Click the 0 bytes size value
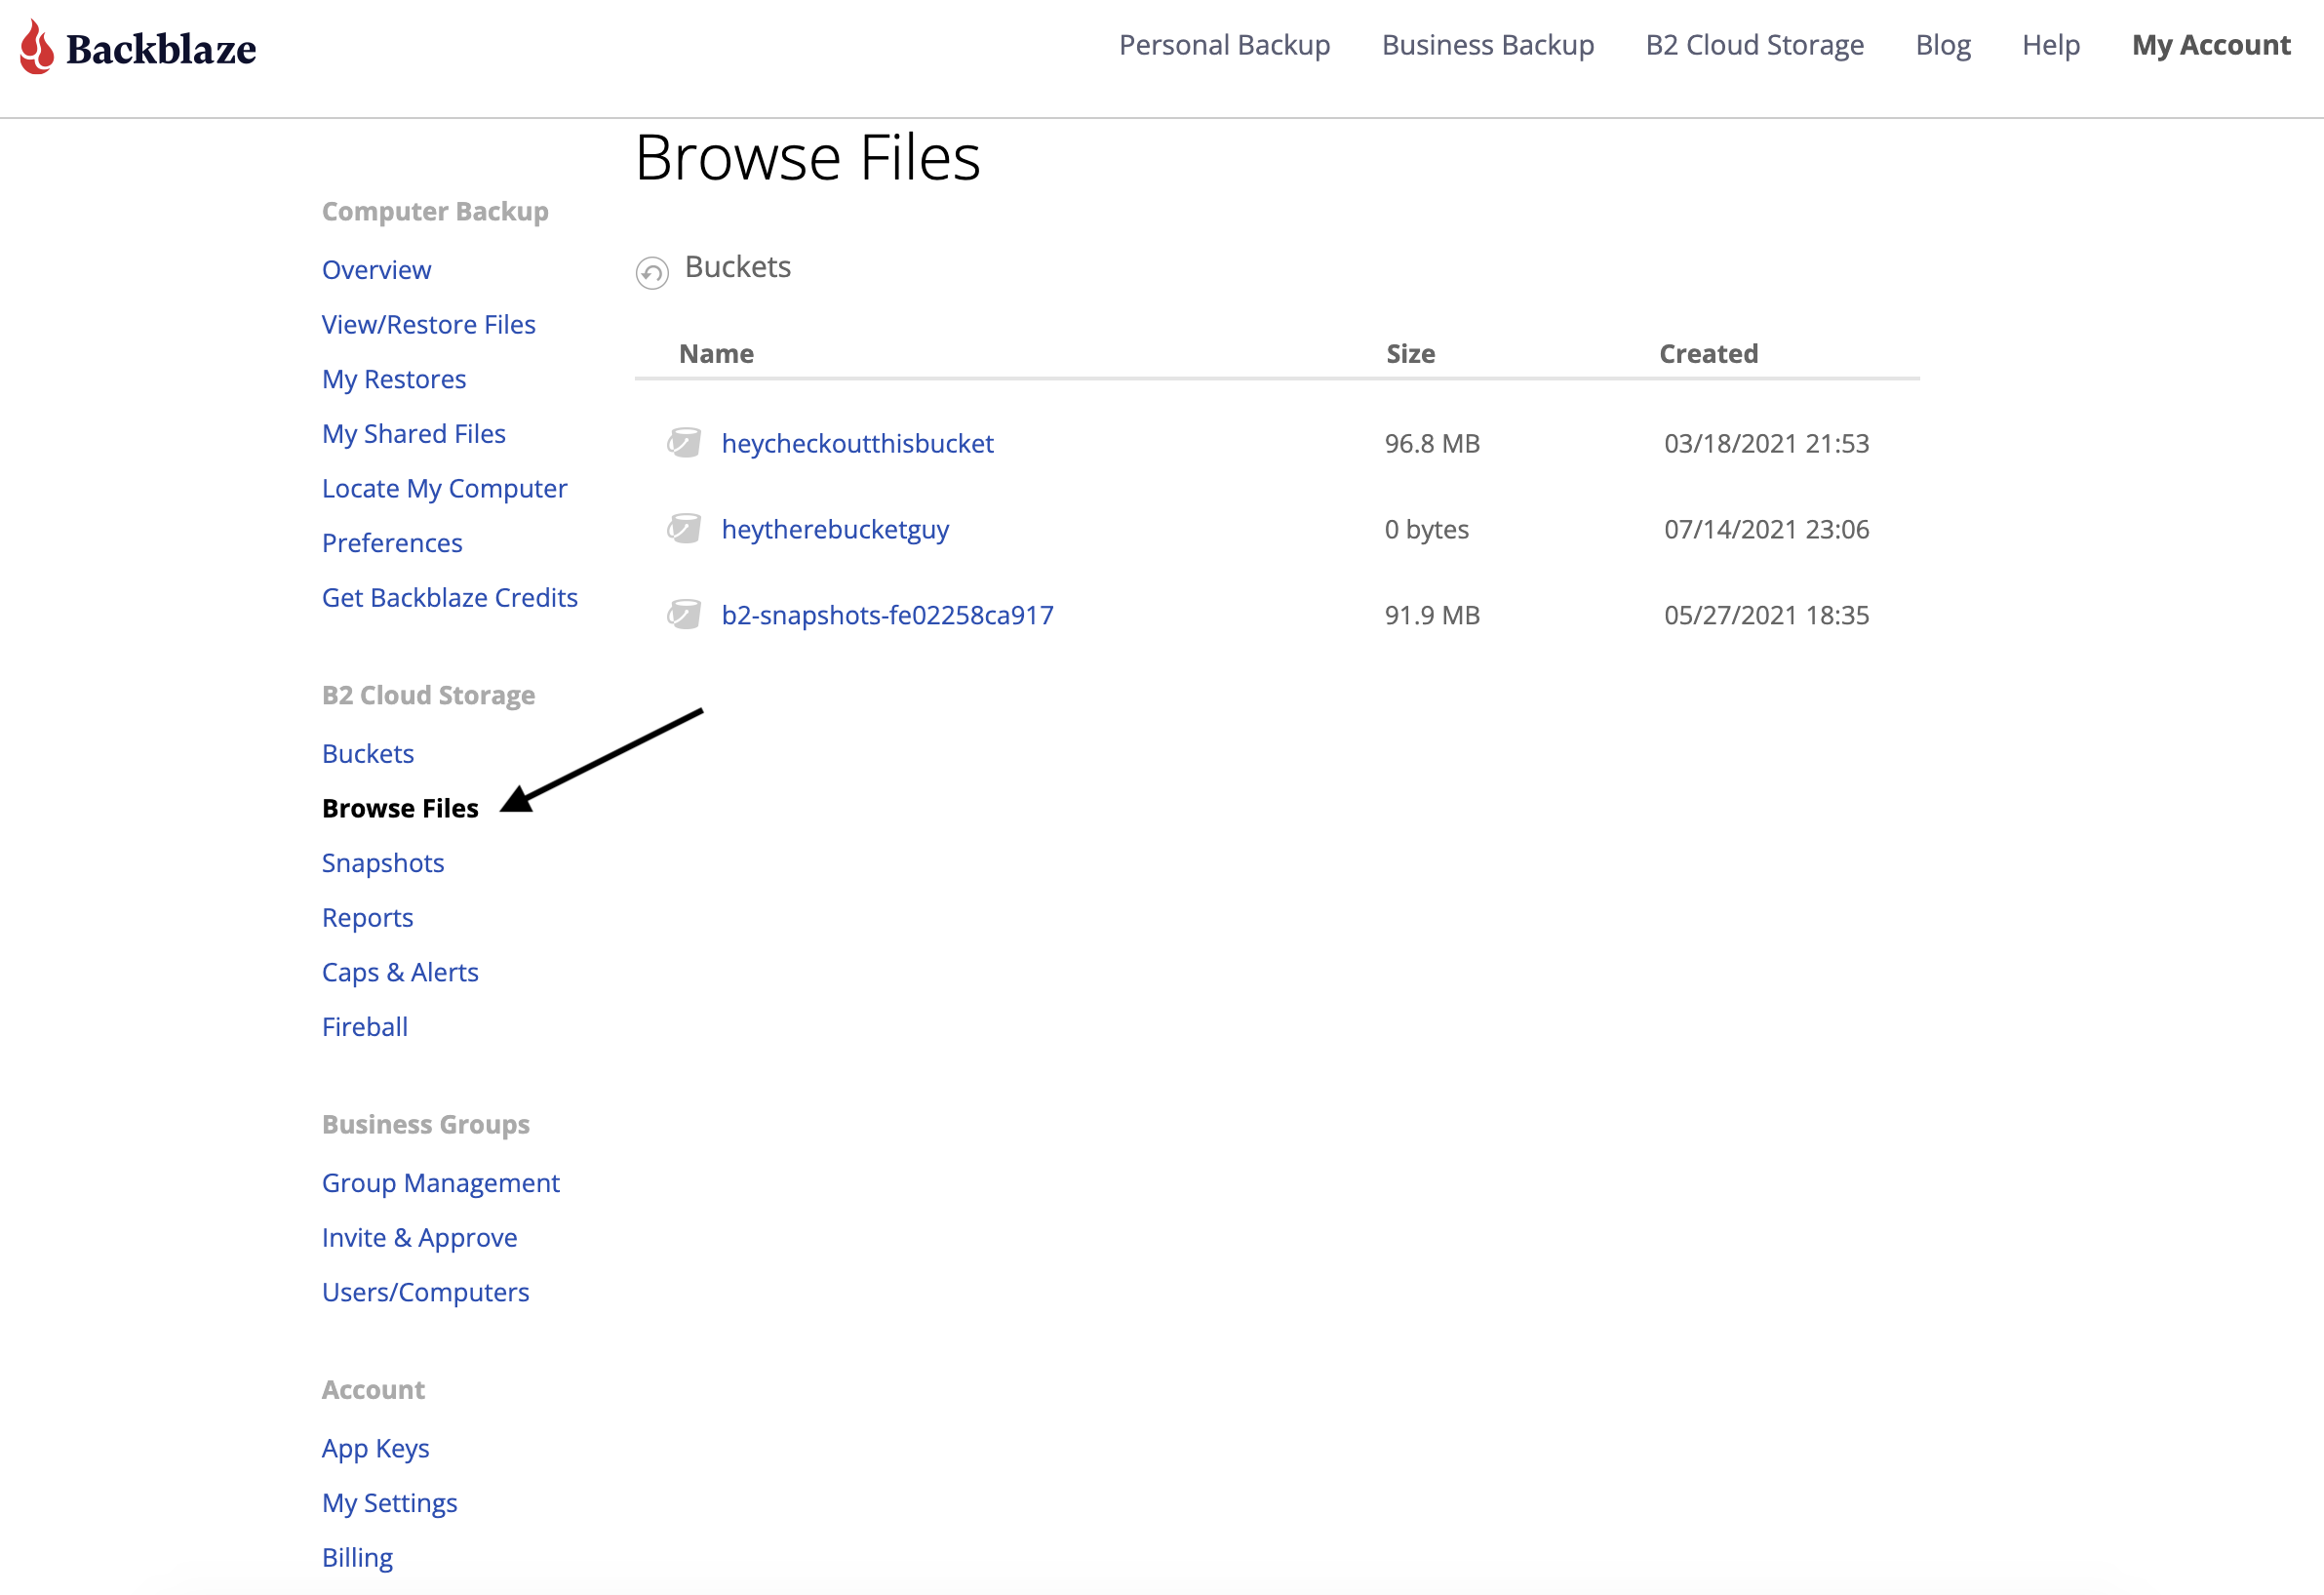Viewport: 2324px width, 1595px height. 1427,529
